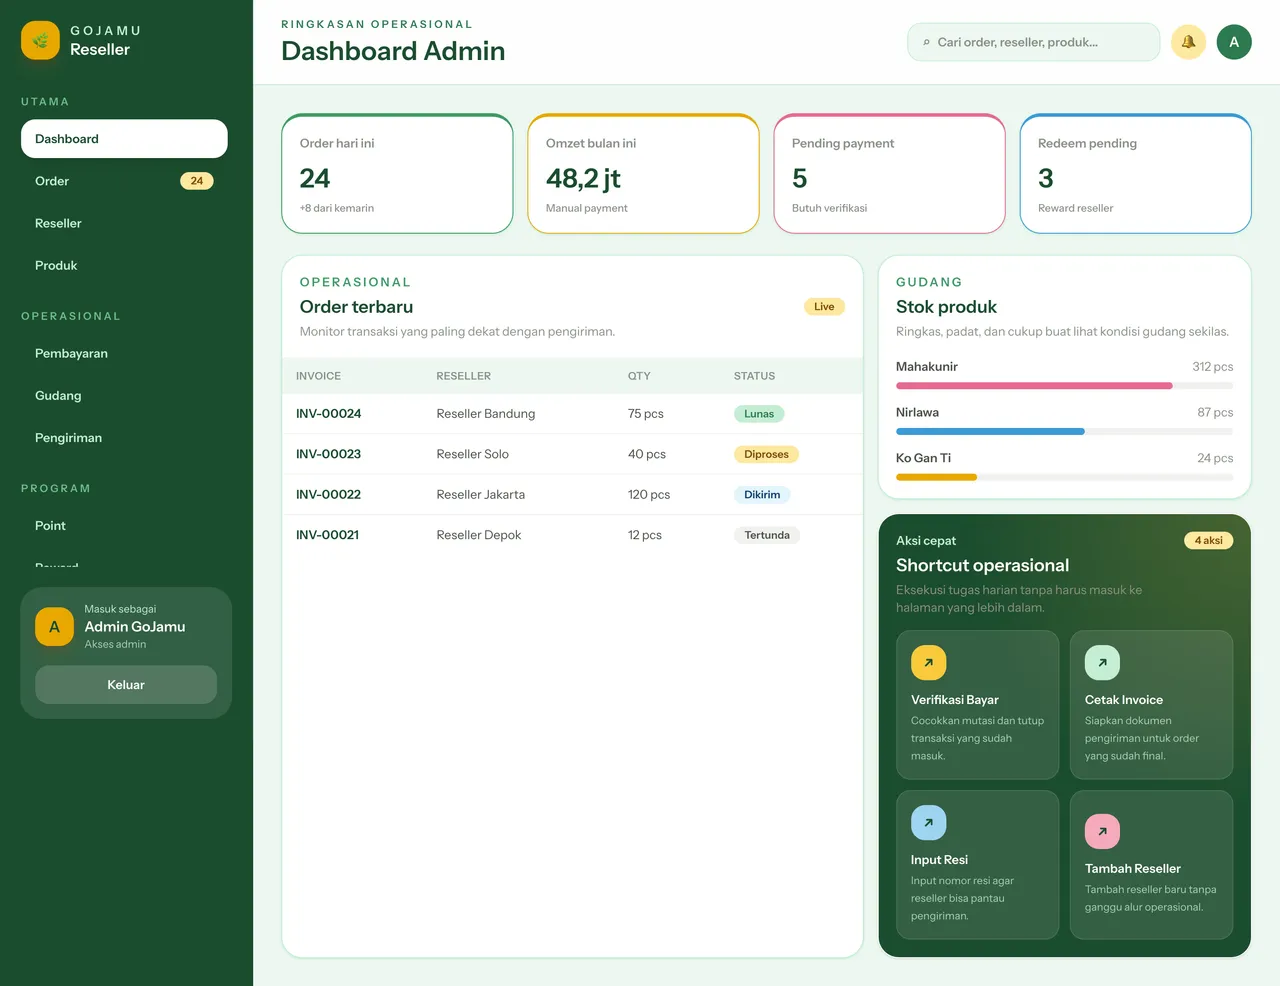Go to Pembayaran in sidebar

(x=124, y=353)
